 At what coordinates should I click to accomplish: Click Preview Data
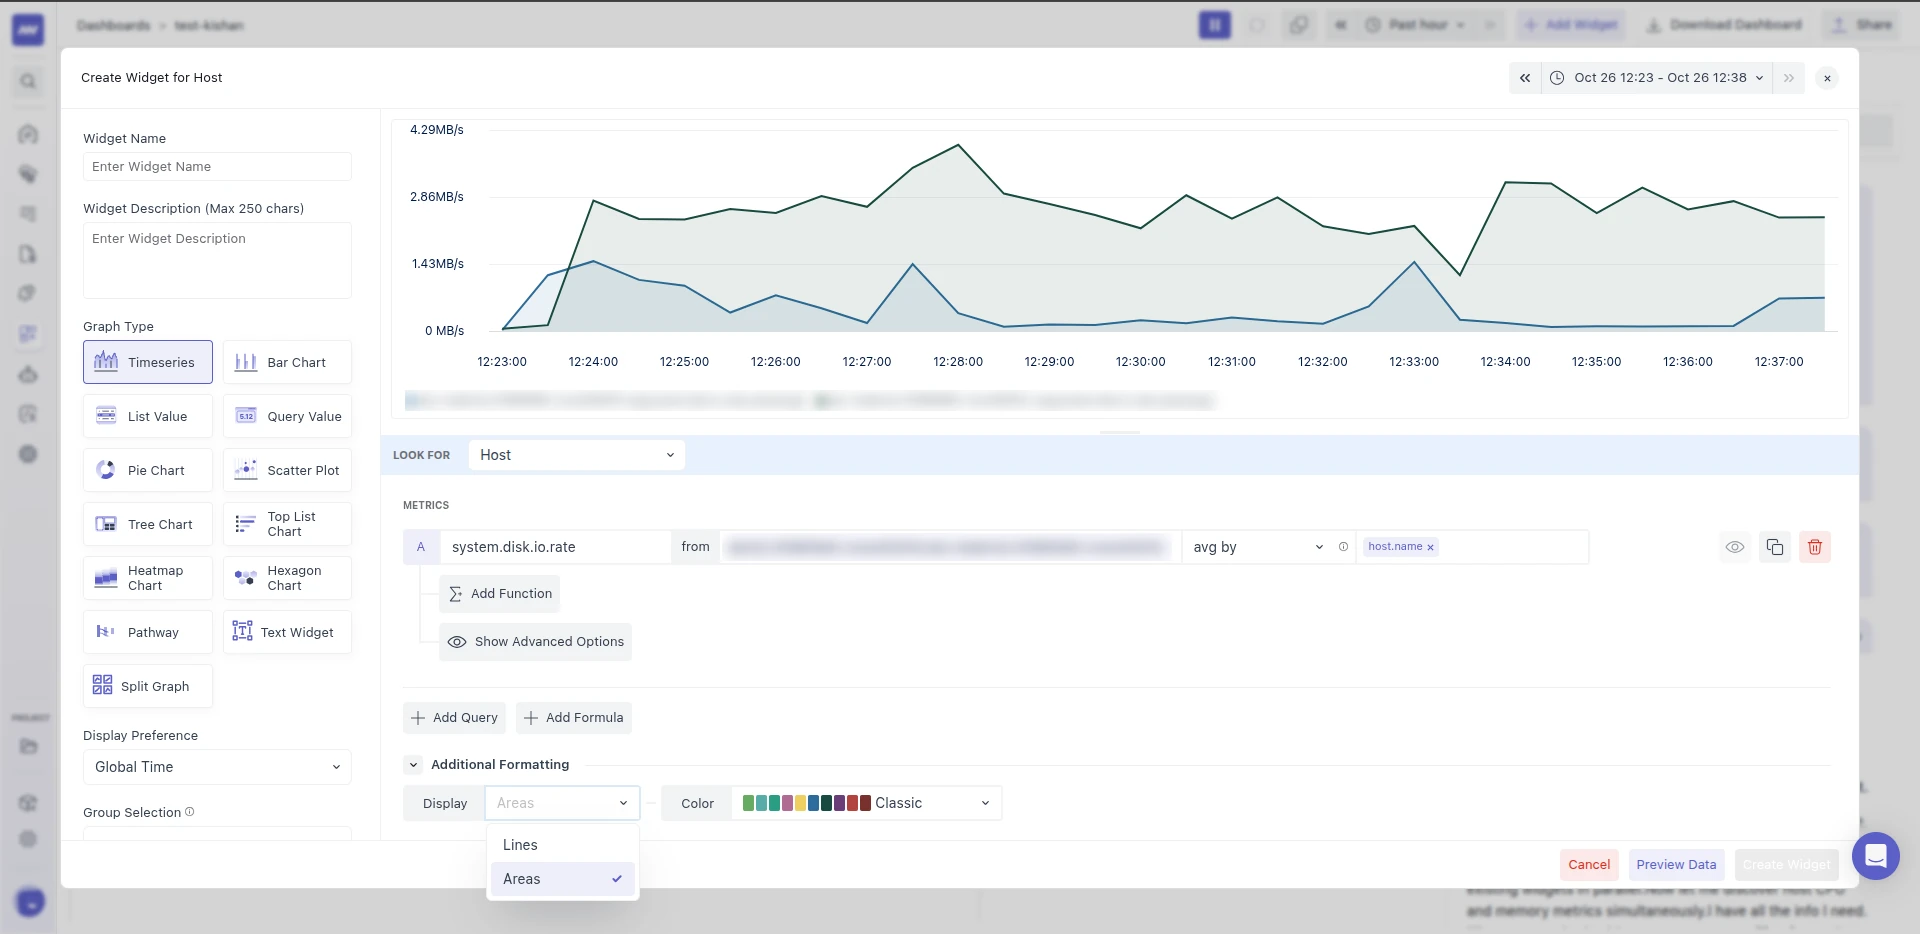click(x=1676, y=865)
